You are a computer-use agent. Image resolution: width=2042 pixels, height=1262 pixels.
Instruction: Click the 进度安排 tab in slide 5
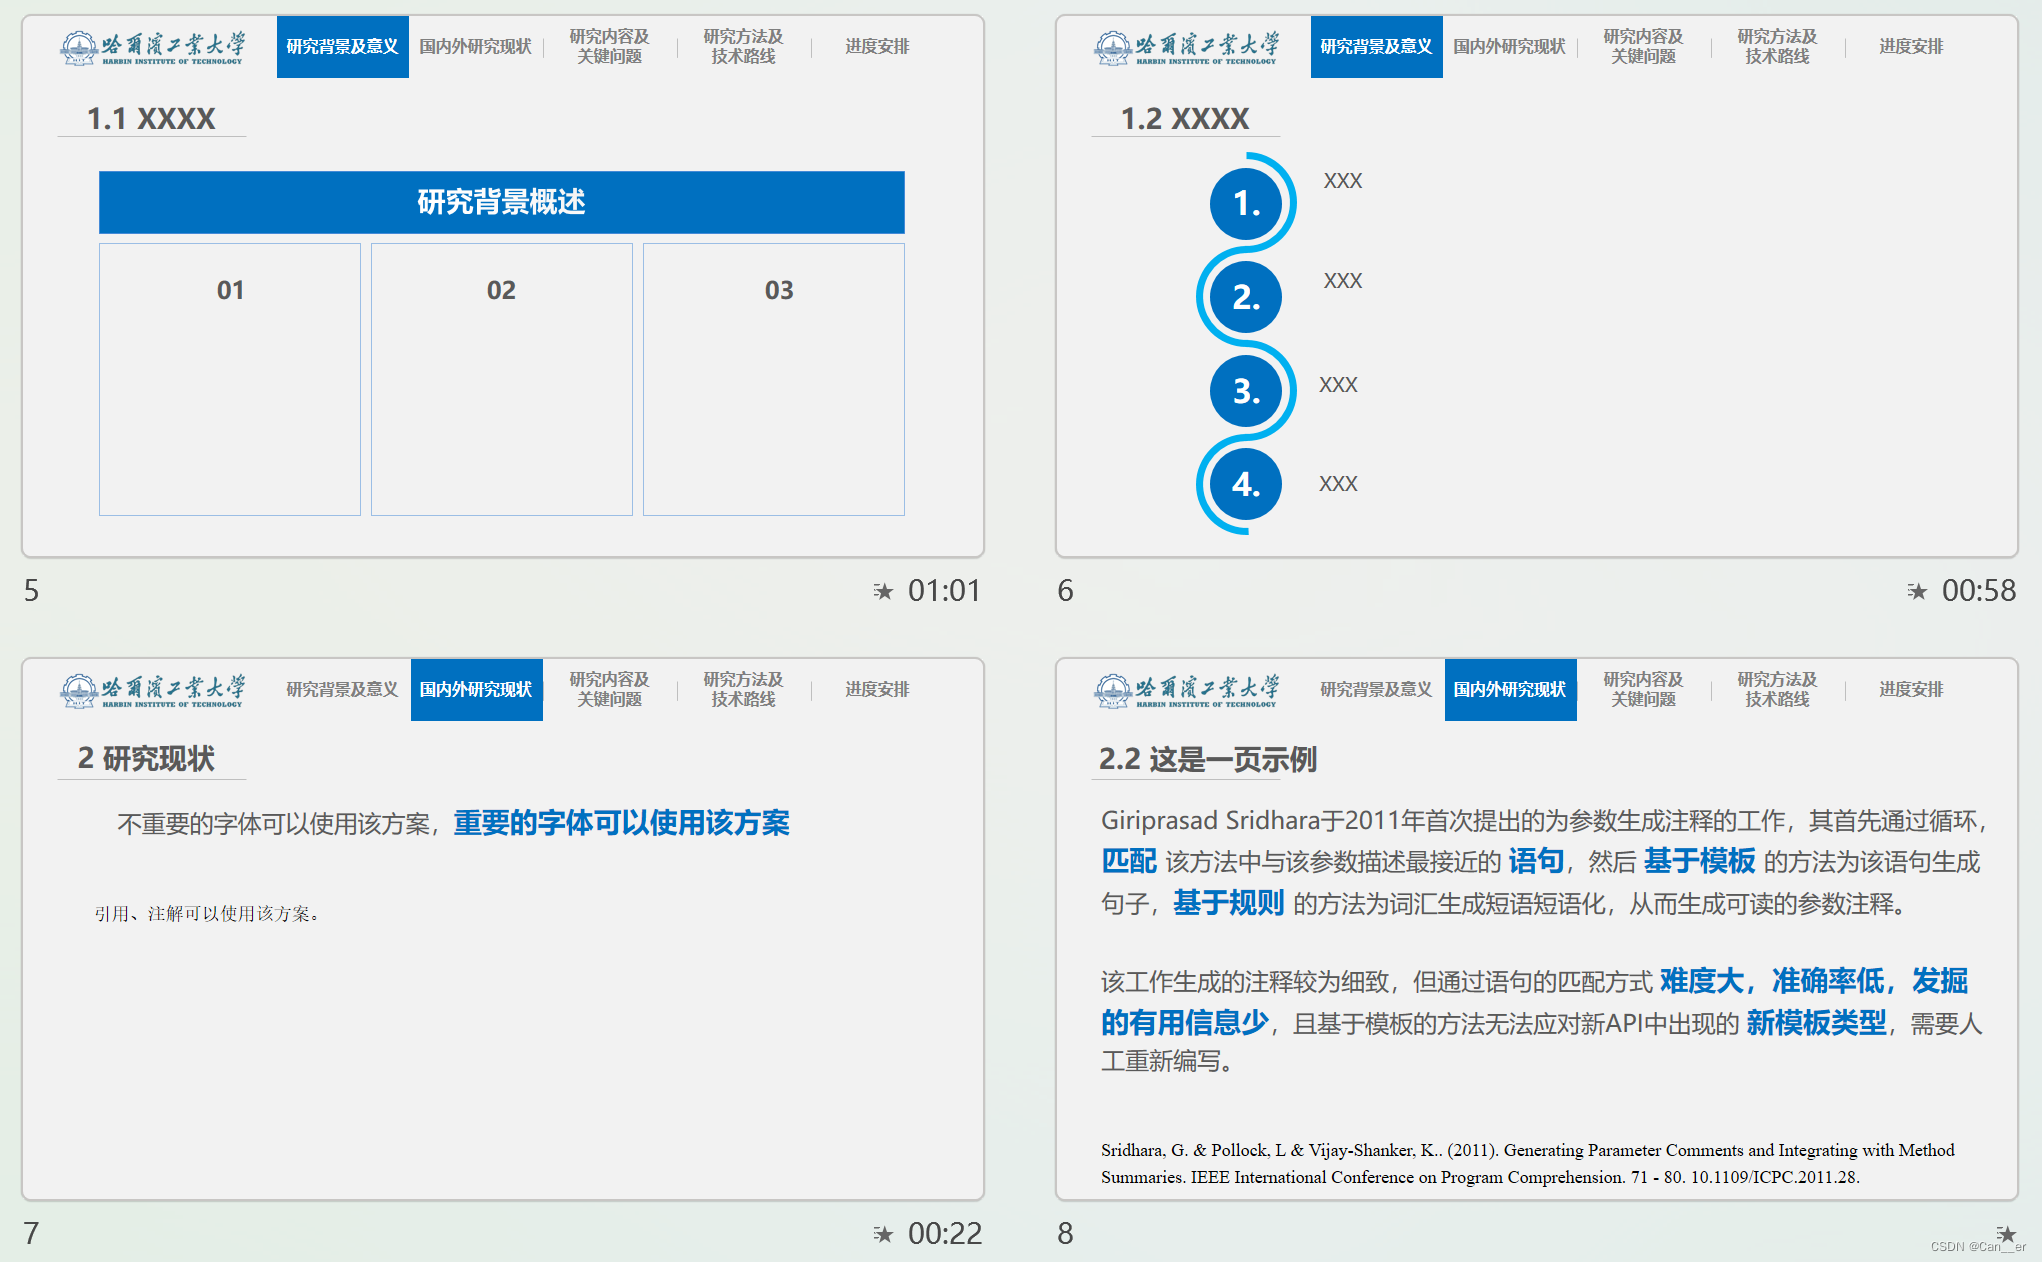pos(878,47)
